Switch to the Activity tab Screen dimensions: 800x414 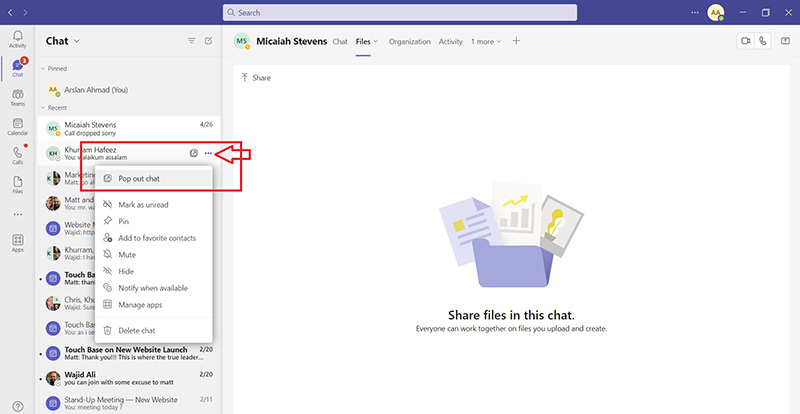pyautogui.click(x=451, y=42)
